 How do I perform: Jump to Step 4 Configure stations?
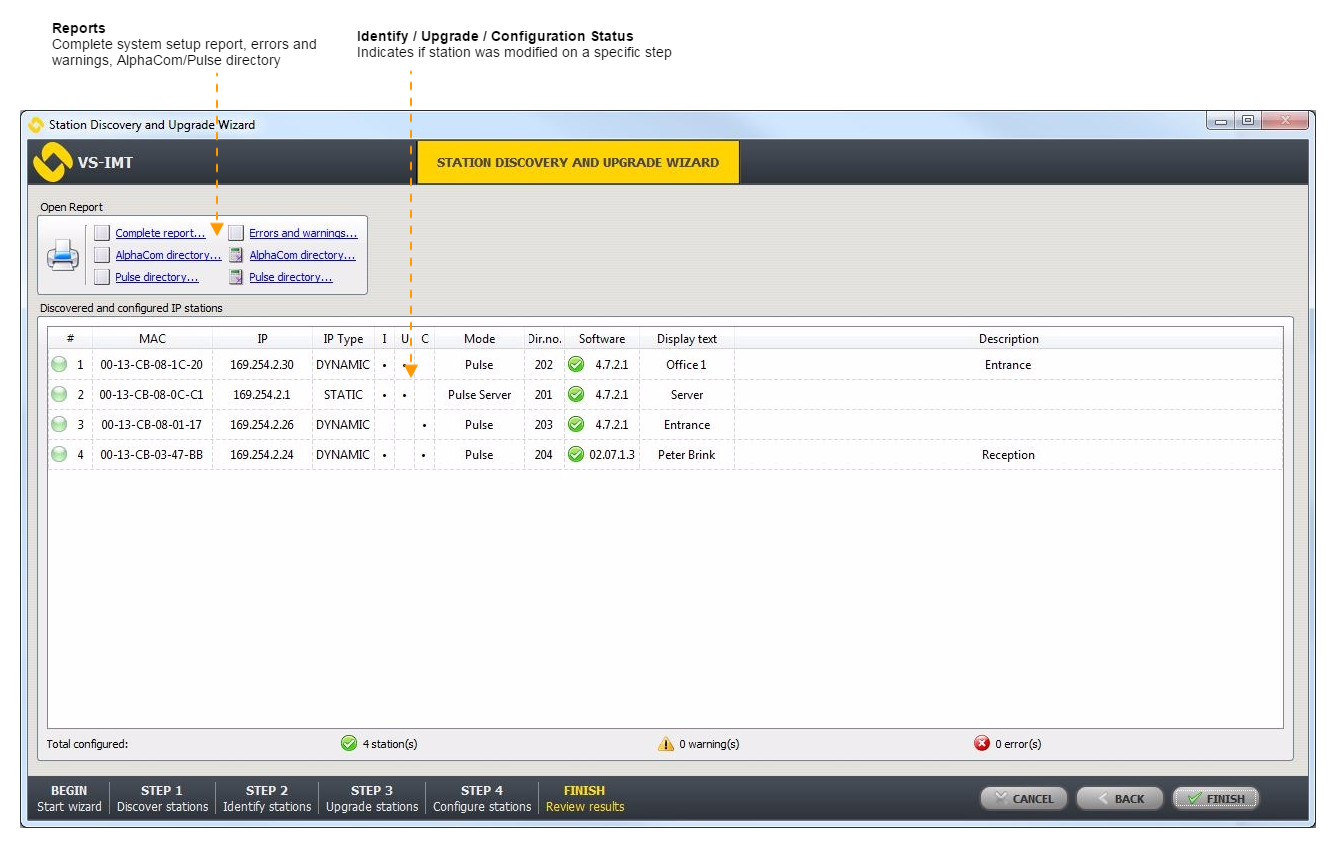482,798
